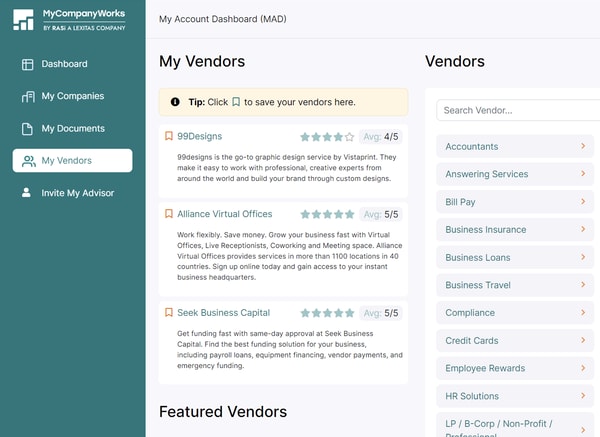Click the MyCompanyWorks logo icon
Screen dimensions: 600x437
point(23,20)
